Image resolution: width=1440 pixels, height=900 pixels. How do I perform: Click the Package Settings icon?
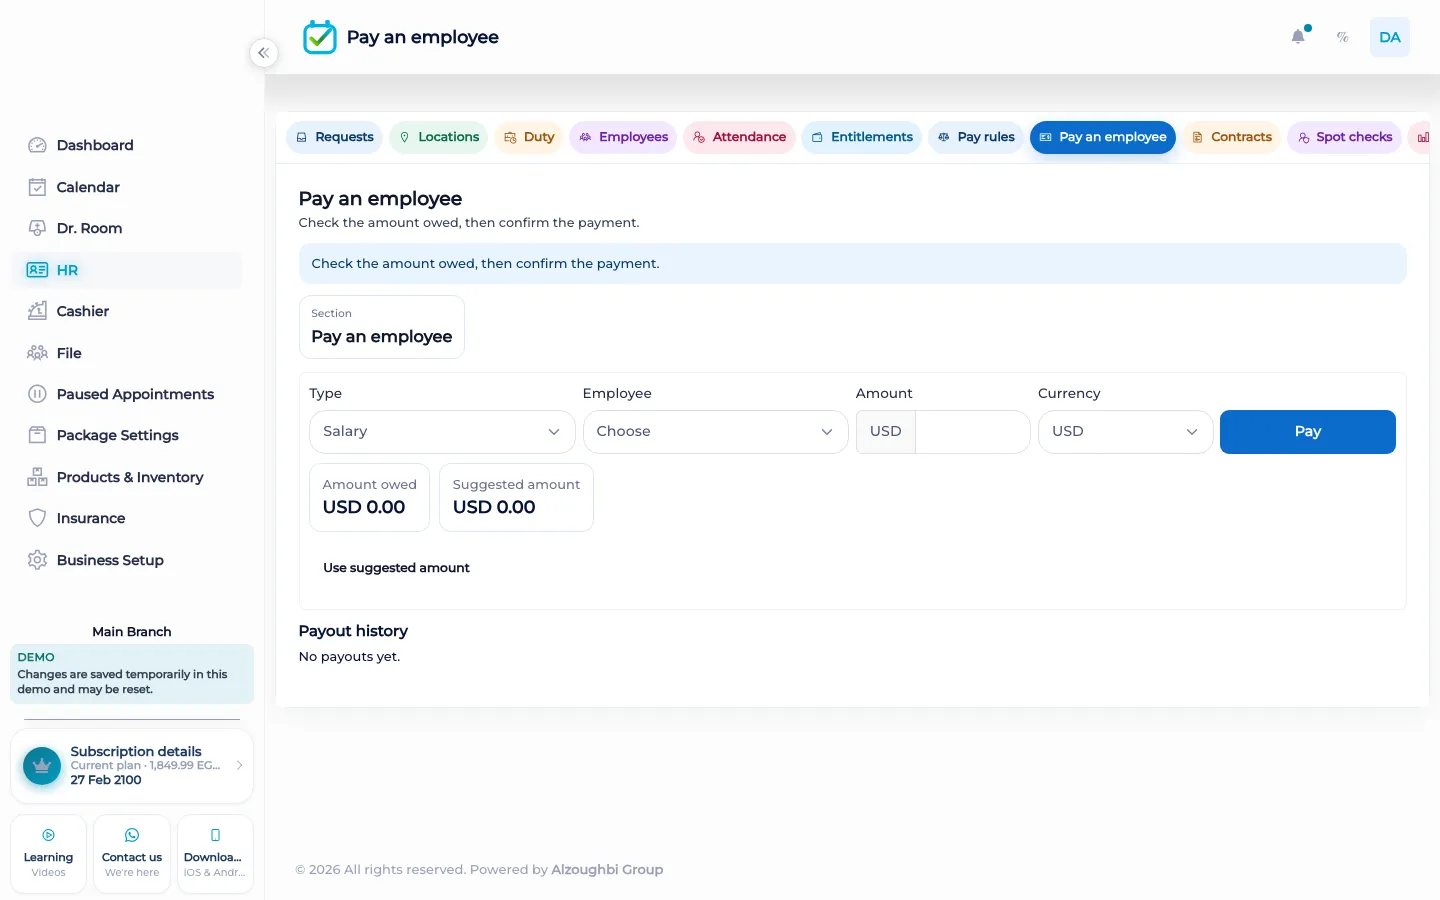pos(37,435)
